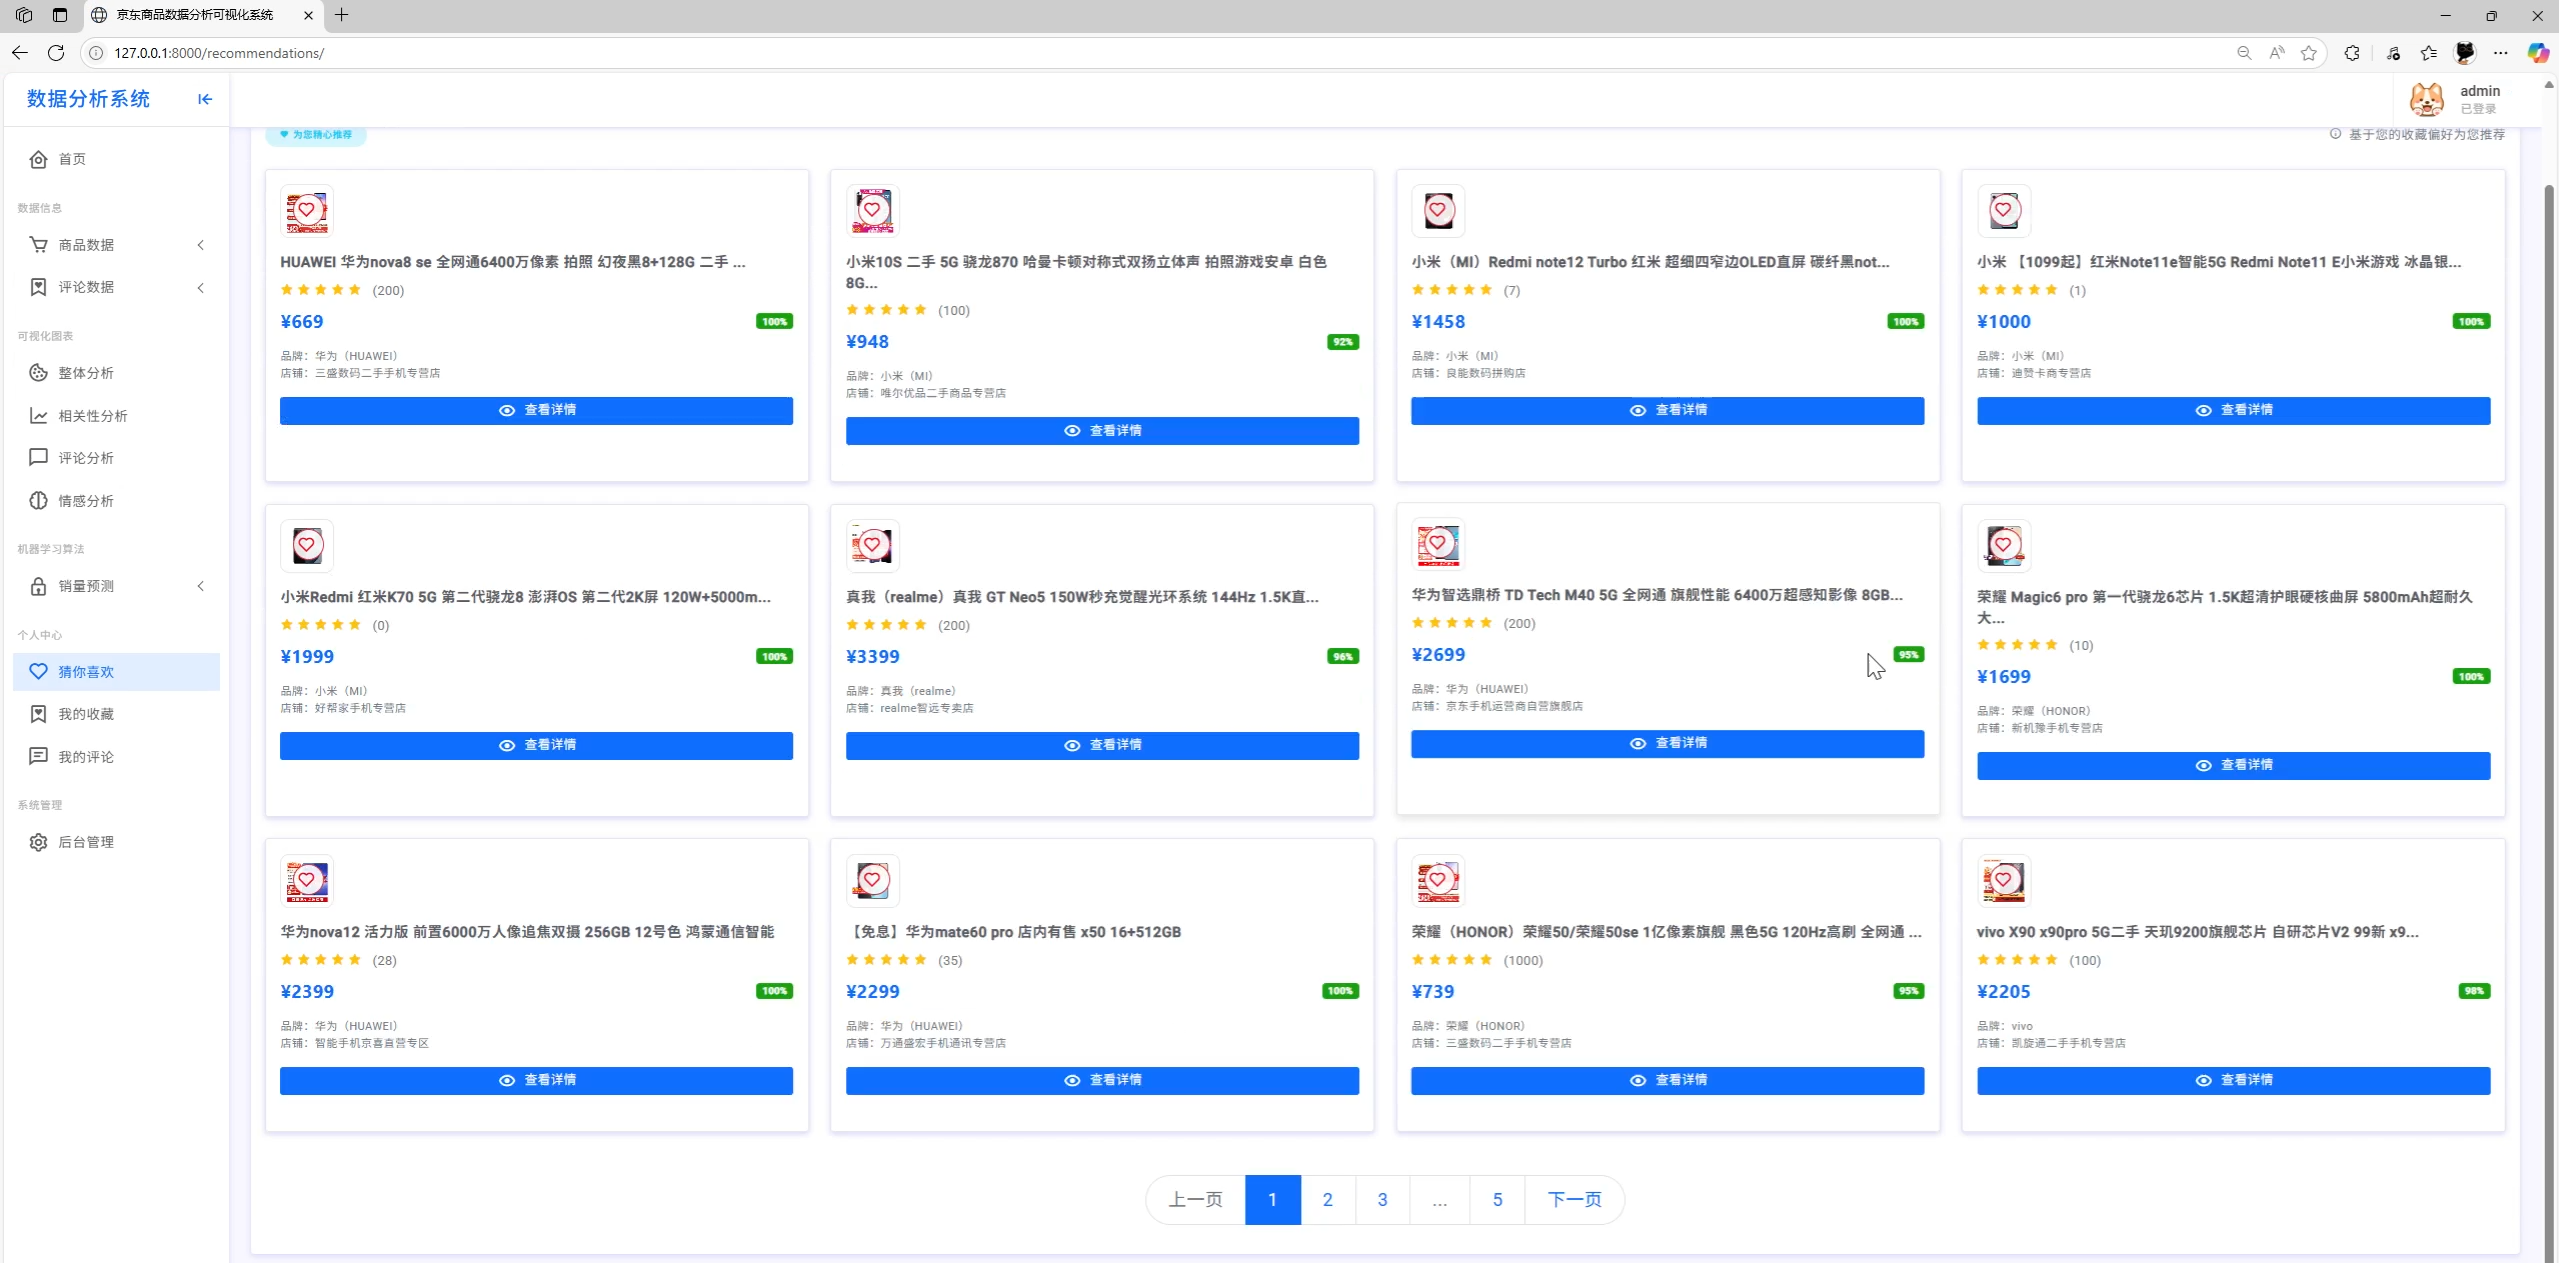
Task: View details of 小米10S ¥948
Action: pos(1102,431)
